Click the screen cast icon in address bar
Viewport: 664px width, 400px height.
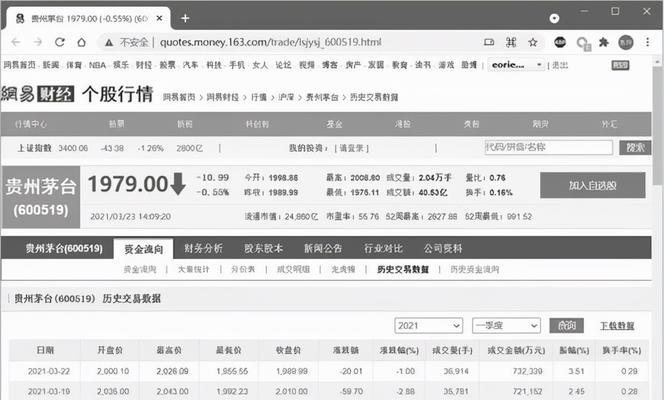click(489, 42)
